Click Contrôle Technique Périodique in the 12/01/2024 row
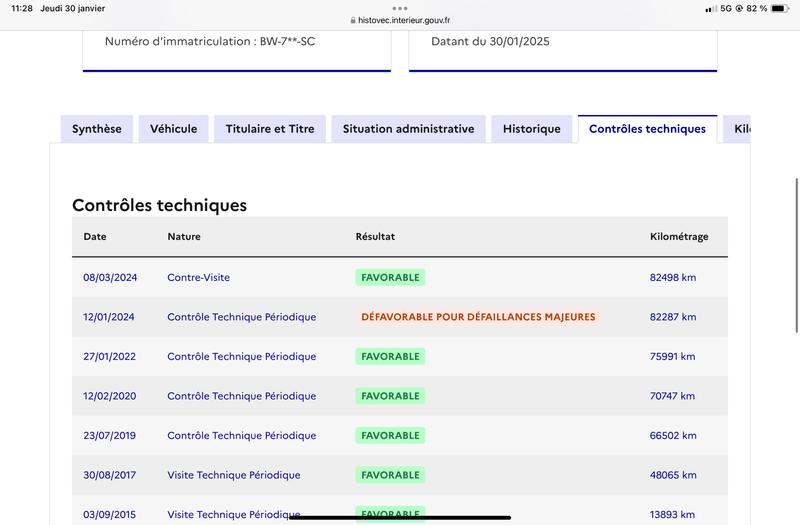800x525 pixels. (x=242, y=317)
